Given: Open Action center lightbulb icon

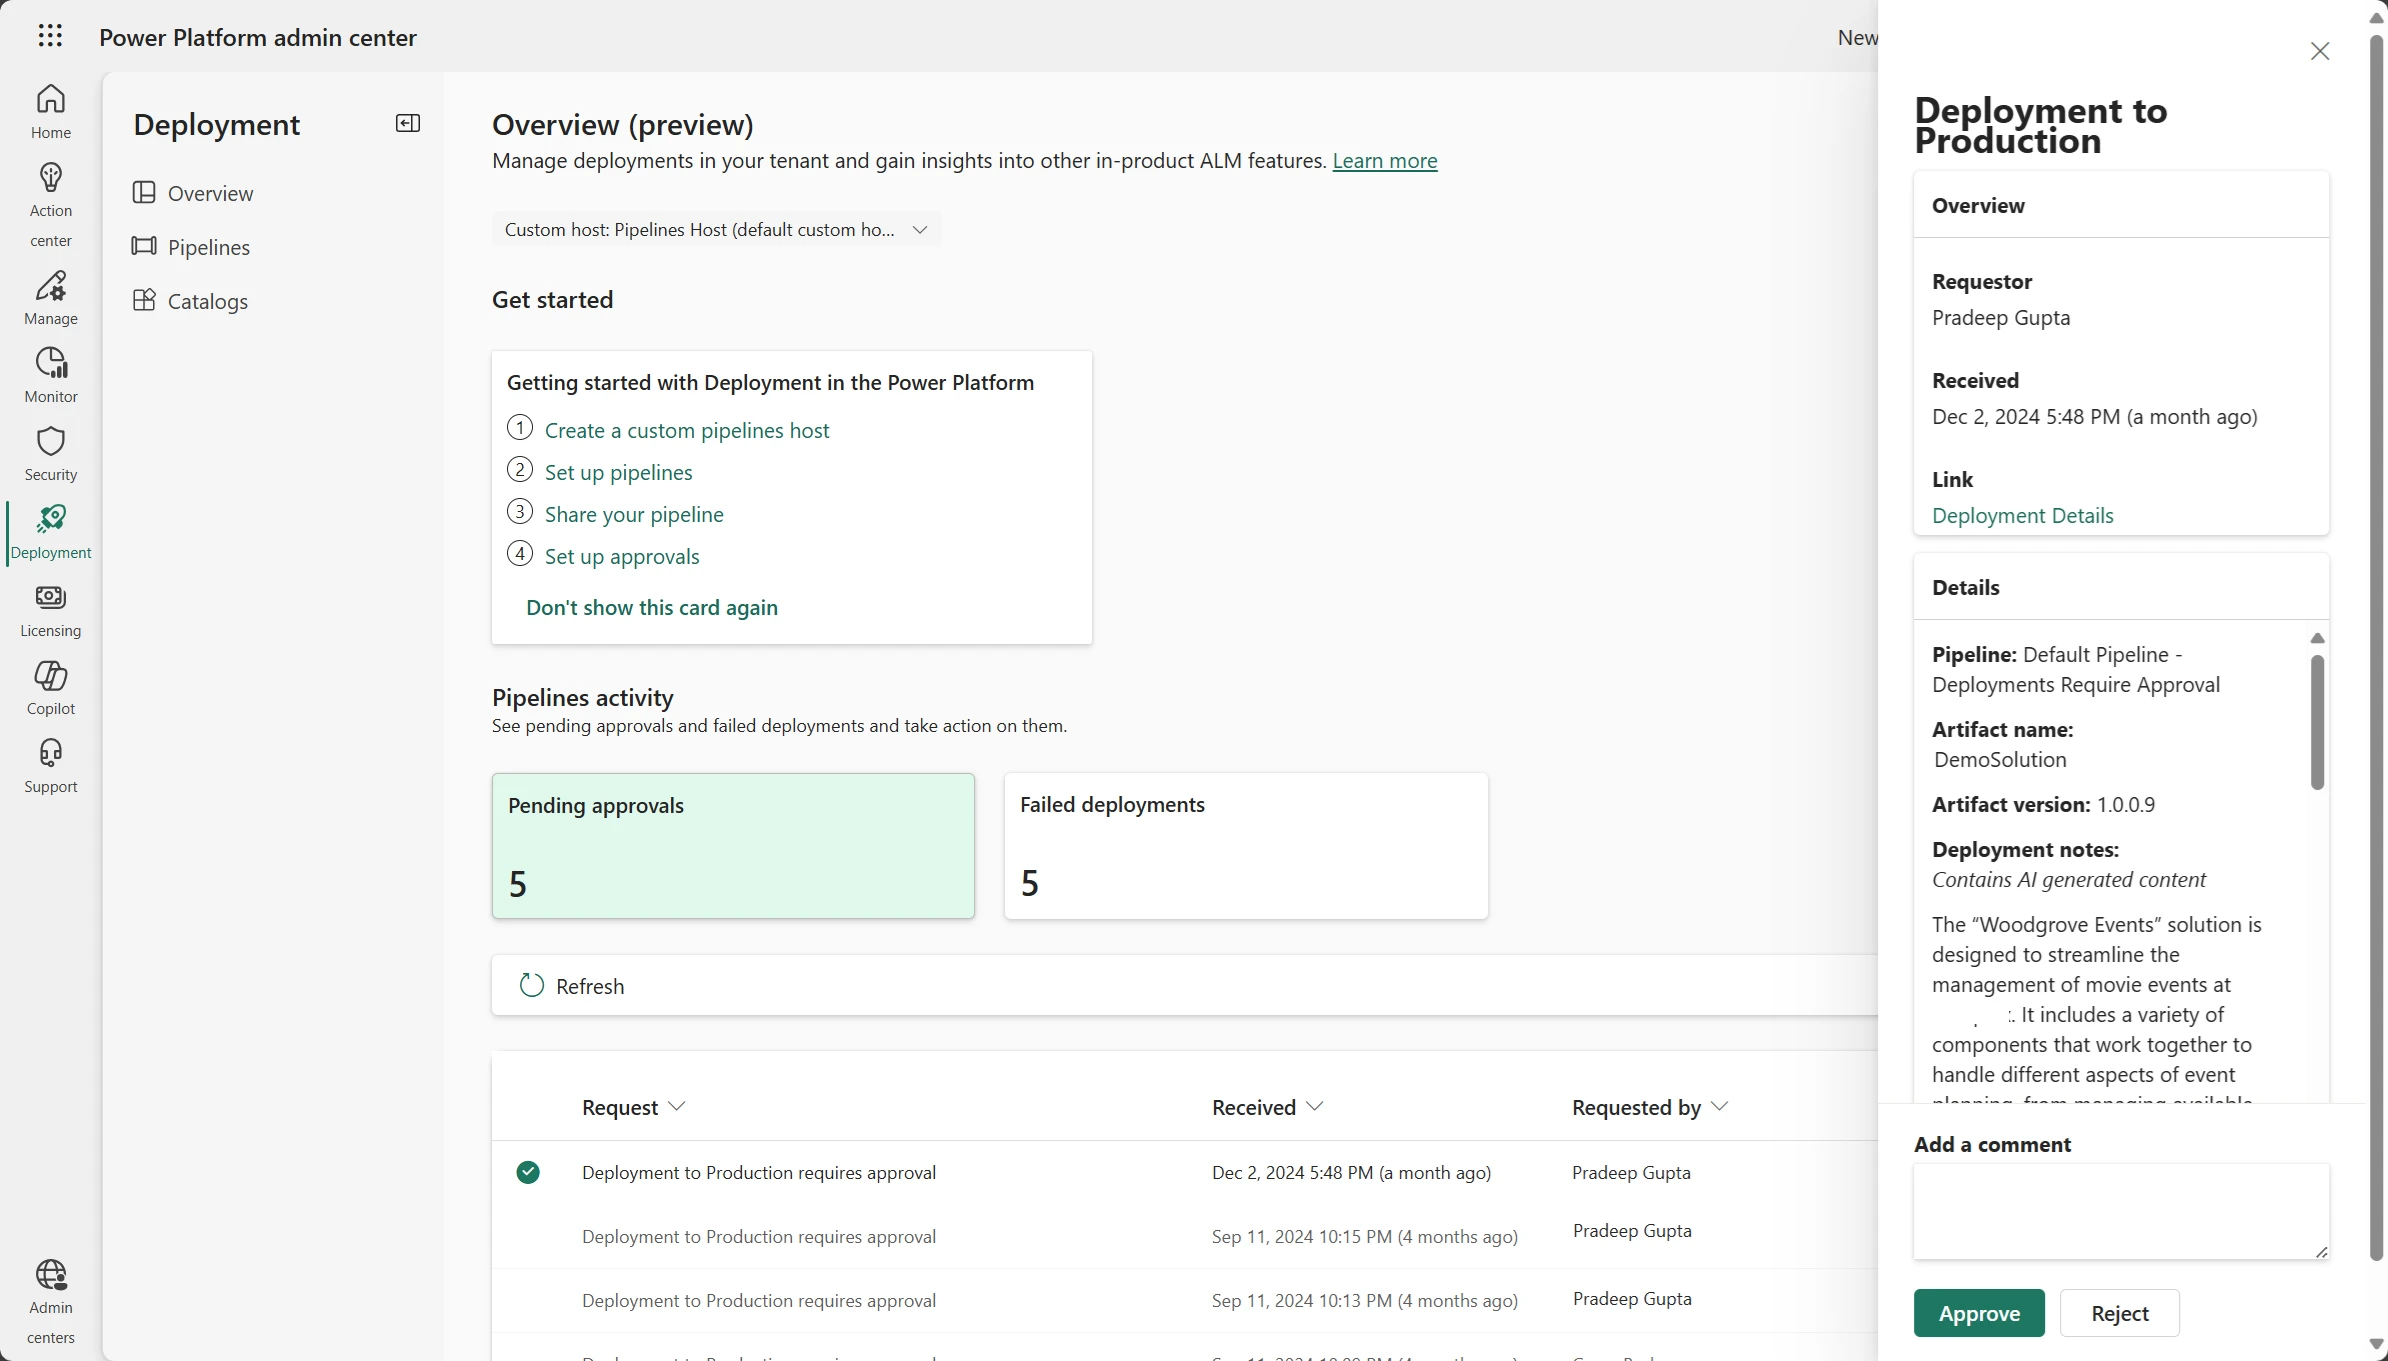Looking at the screenshot, I should [50, 178].
